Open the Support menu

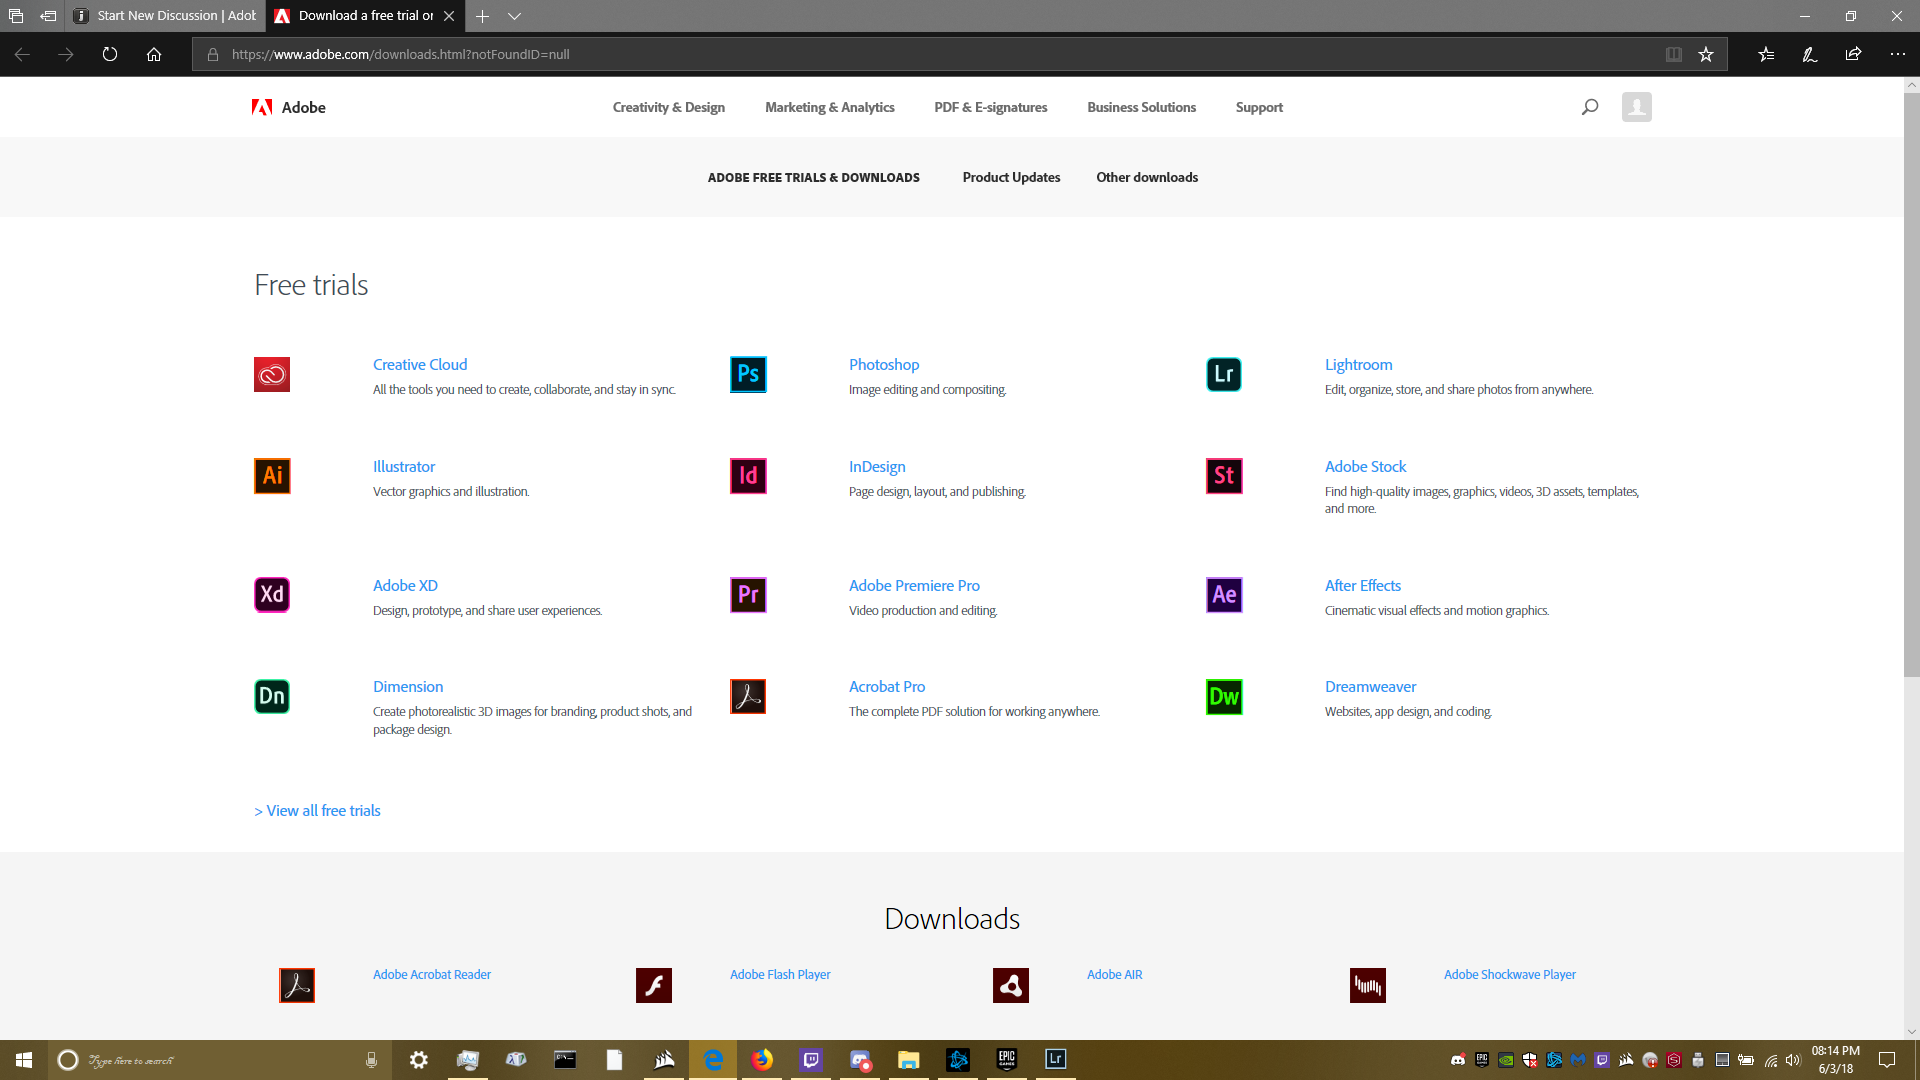[1259, 107]
